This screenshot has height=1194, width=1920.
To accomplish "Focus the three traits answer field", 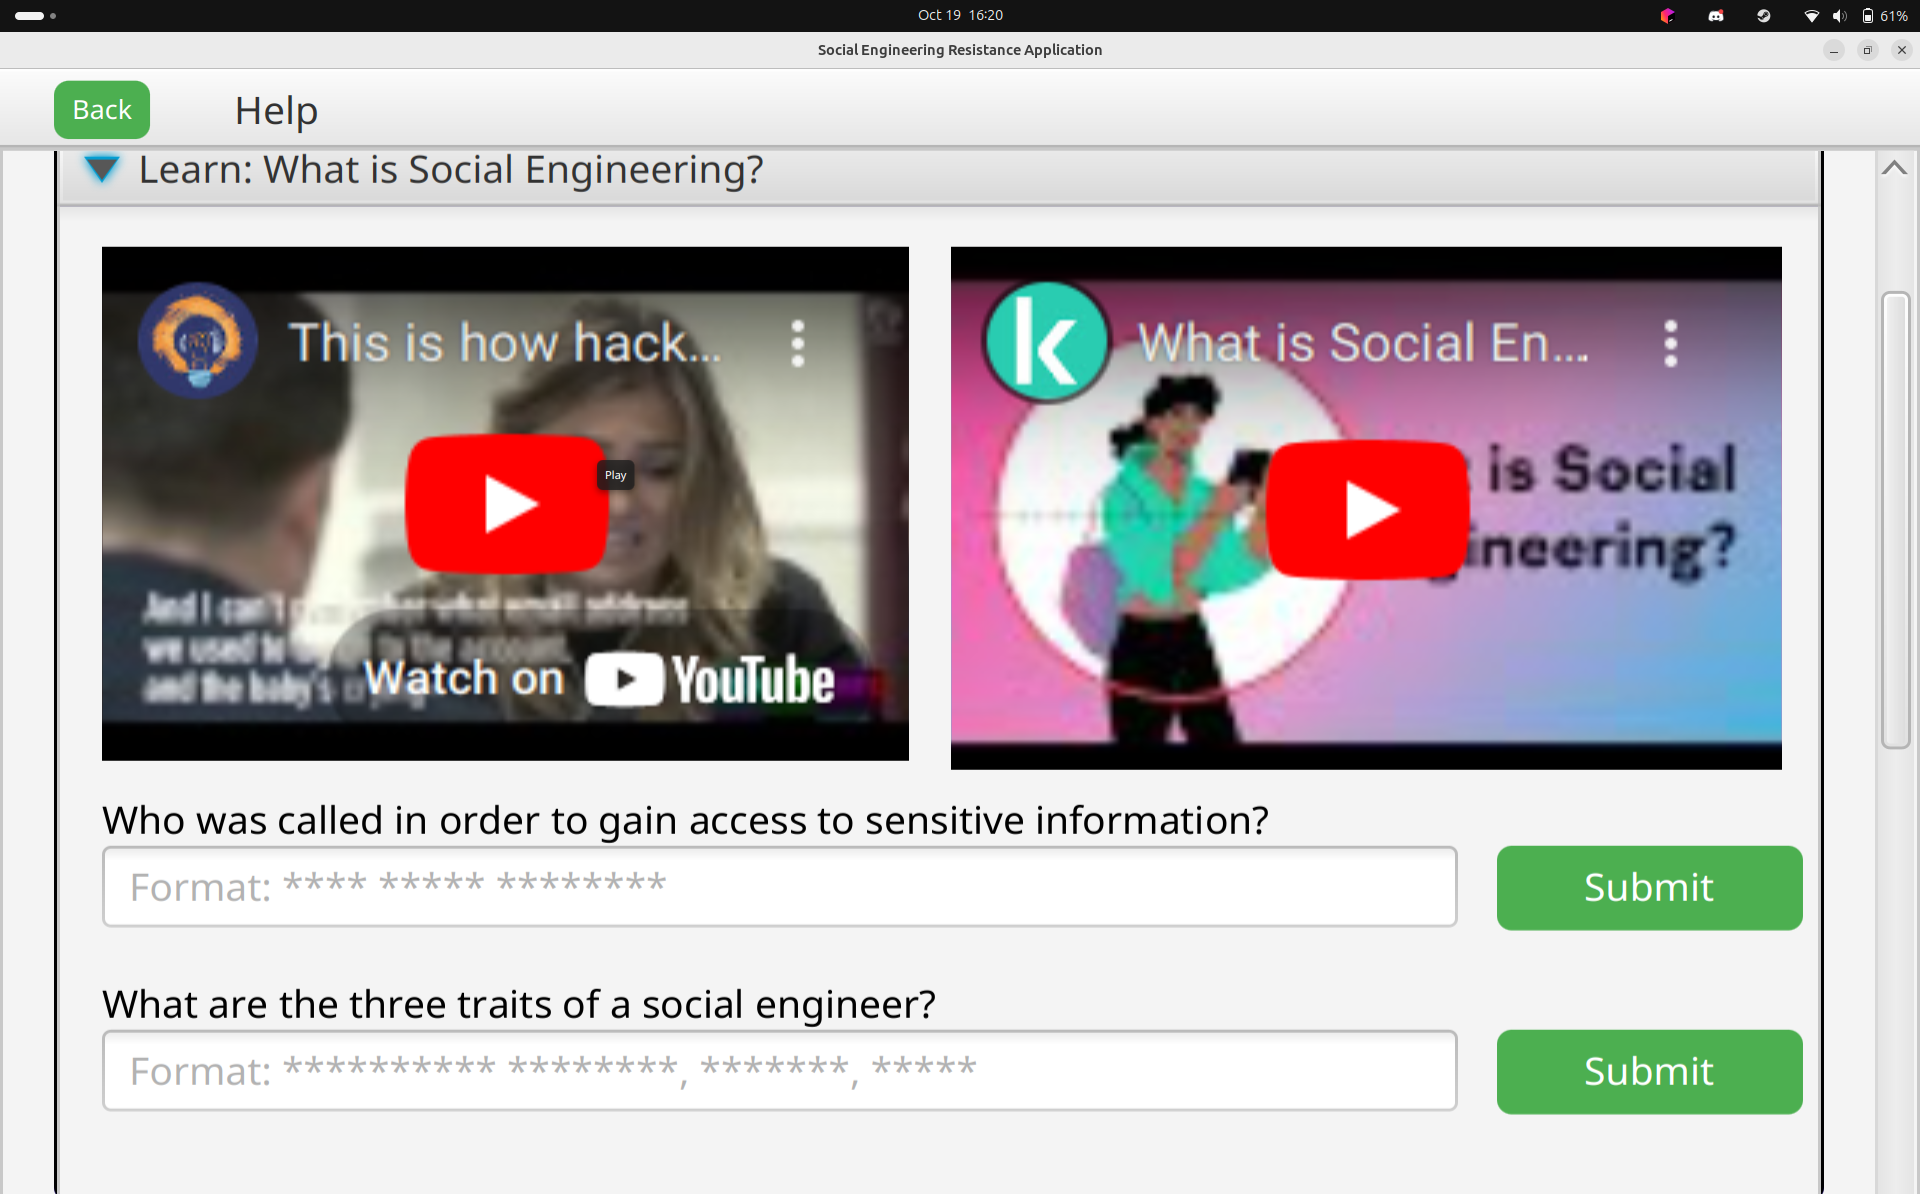I will pyautogui.click(x=779, y=1071).
